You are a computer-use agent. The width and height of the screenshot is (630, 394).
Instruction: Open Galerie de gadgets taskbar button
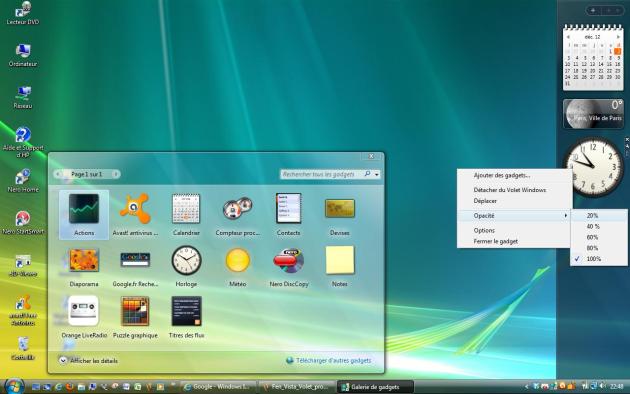[x=375, y=387]
